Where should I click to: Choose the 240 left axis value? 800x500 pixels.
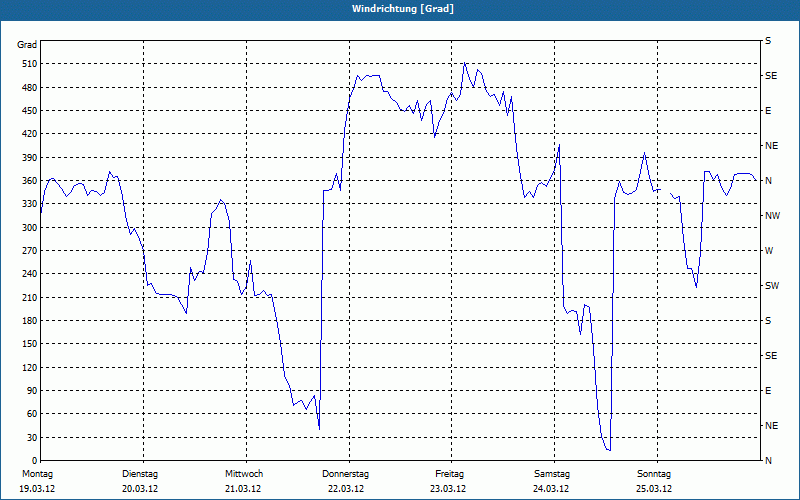[x=30, y=274]
